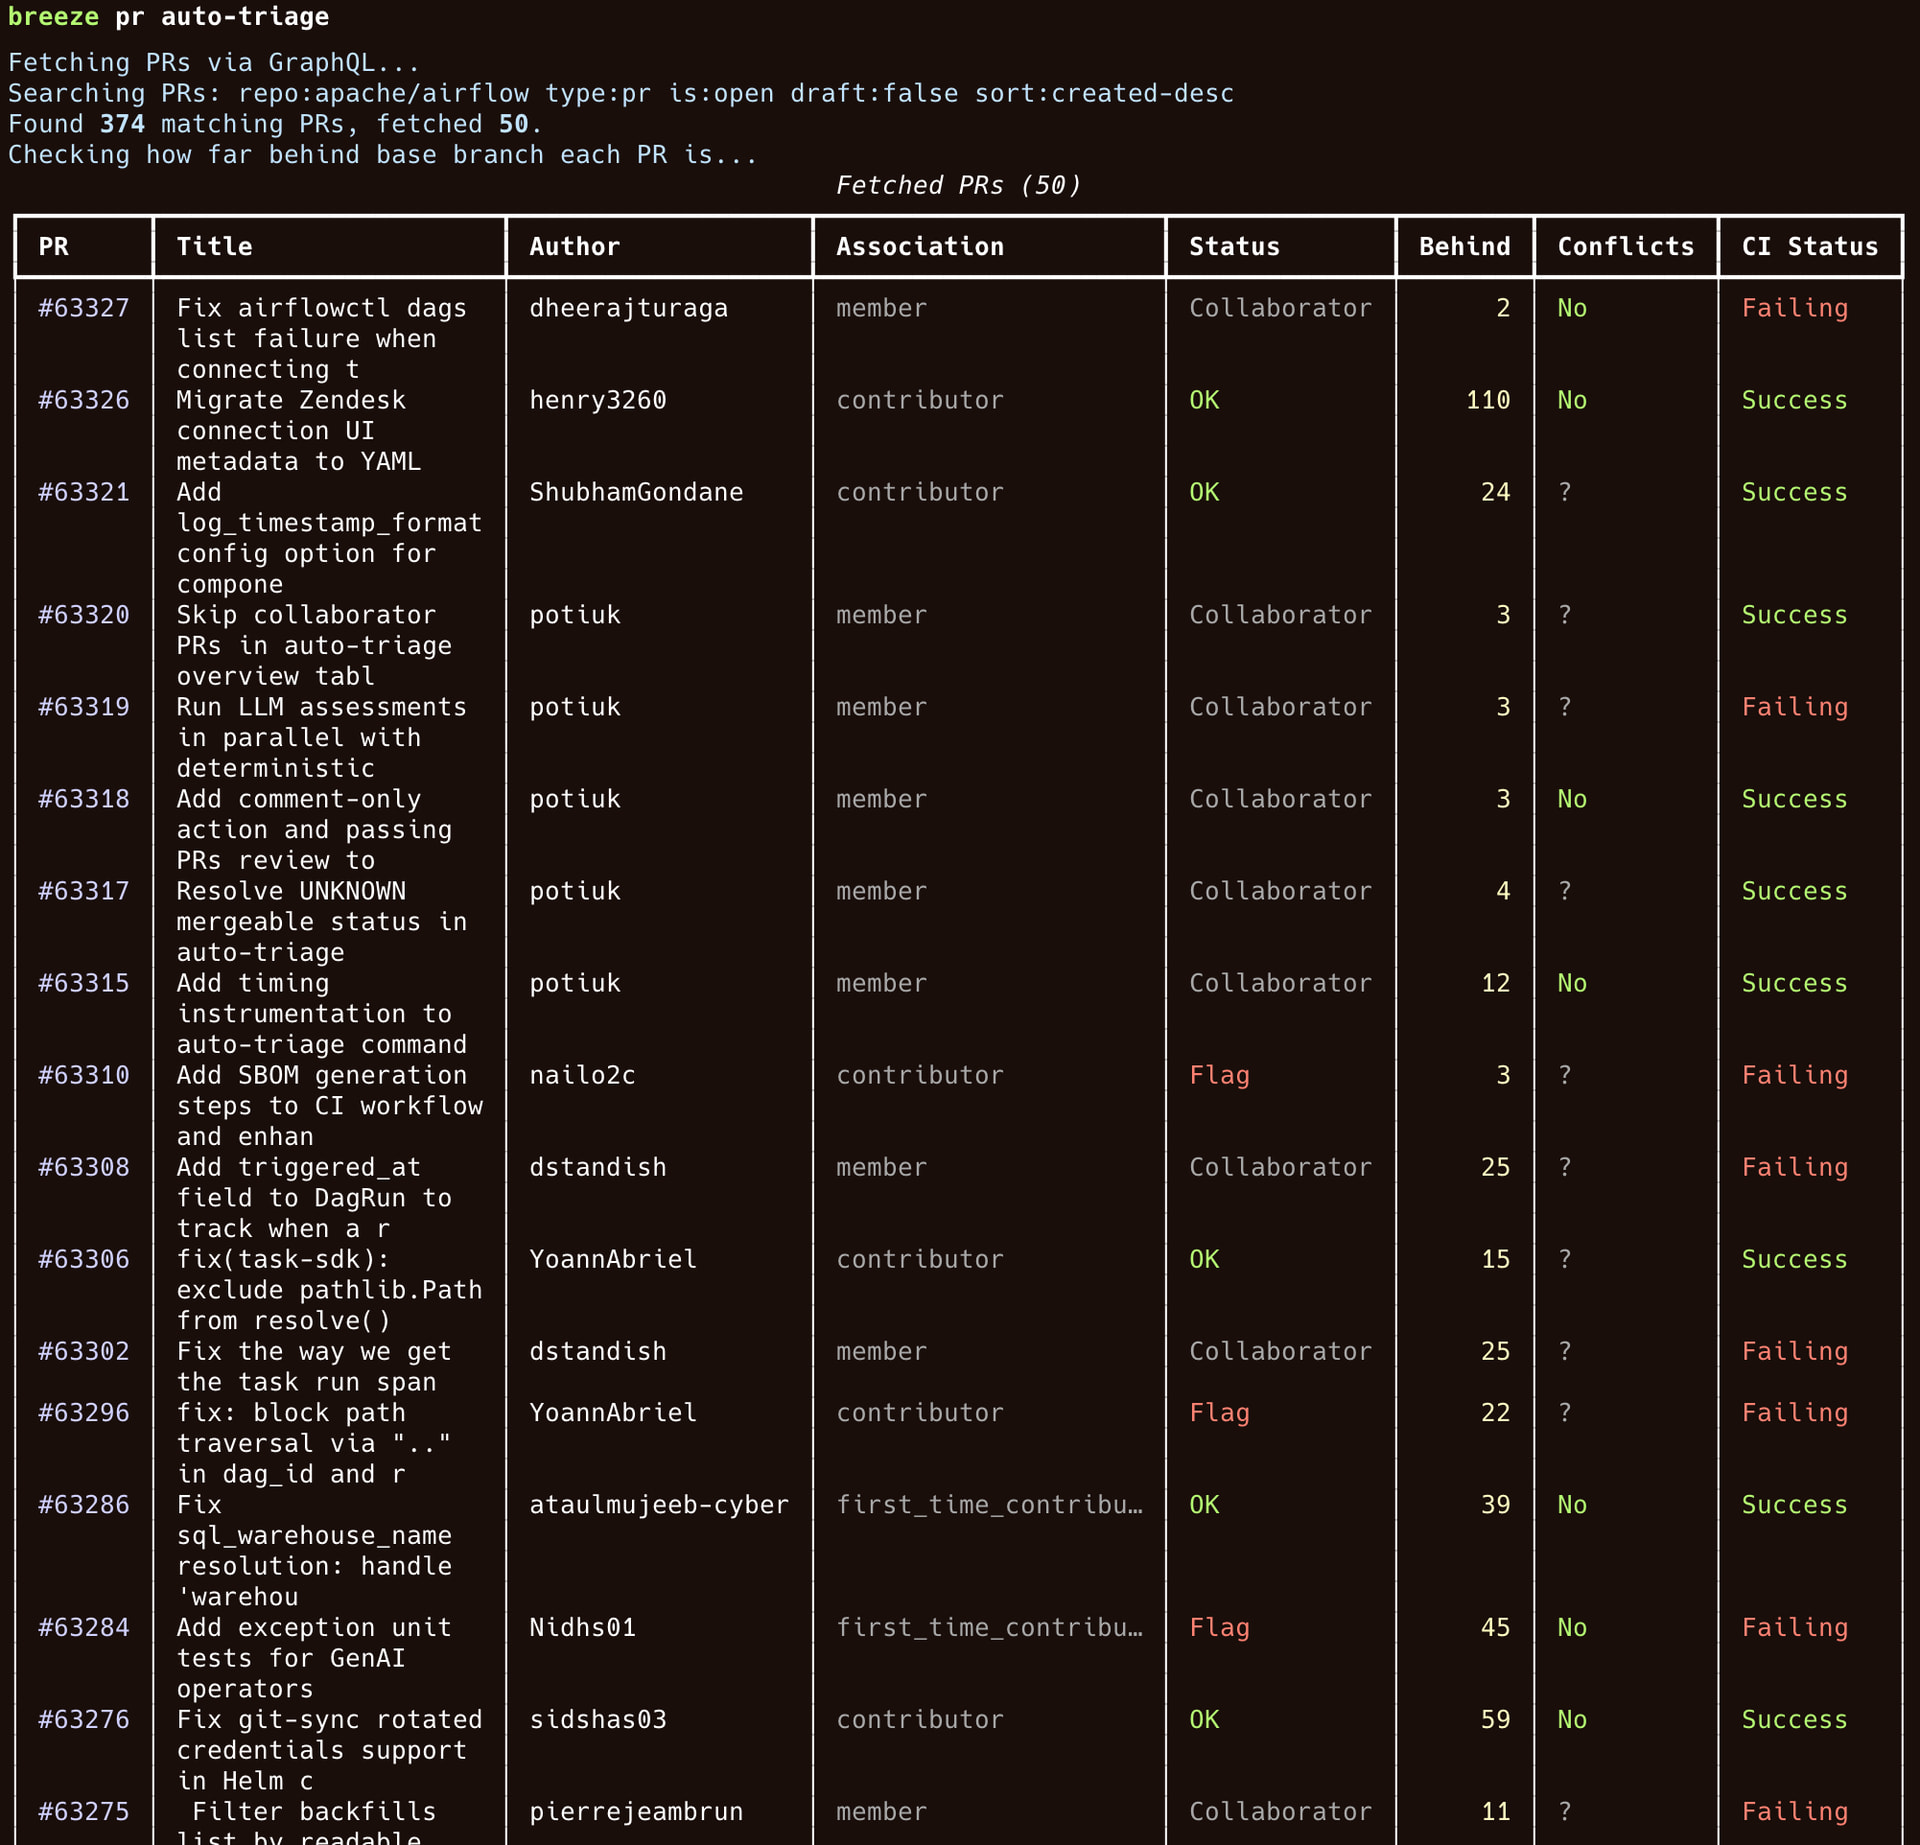The width and height of the screenshot is (1920, 1845).
Task: Click behind count 110 for #63326
Action: coord(1487,400)
